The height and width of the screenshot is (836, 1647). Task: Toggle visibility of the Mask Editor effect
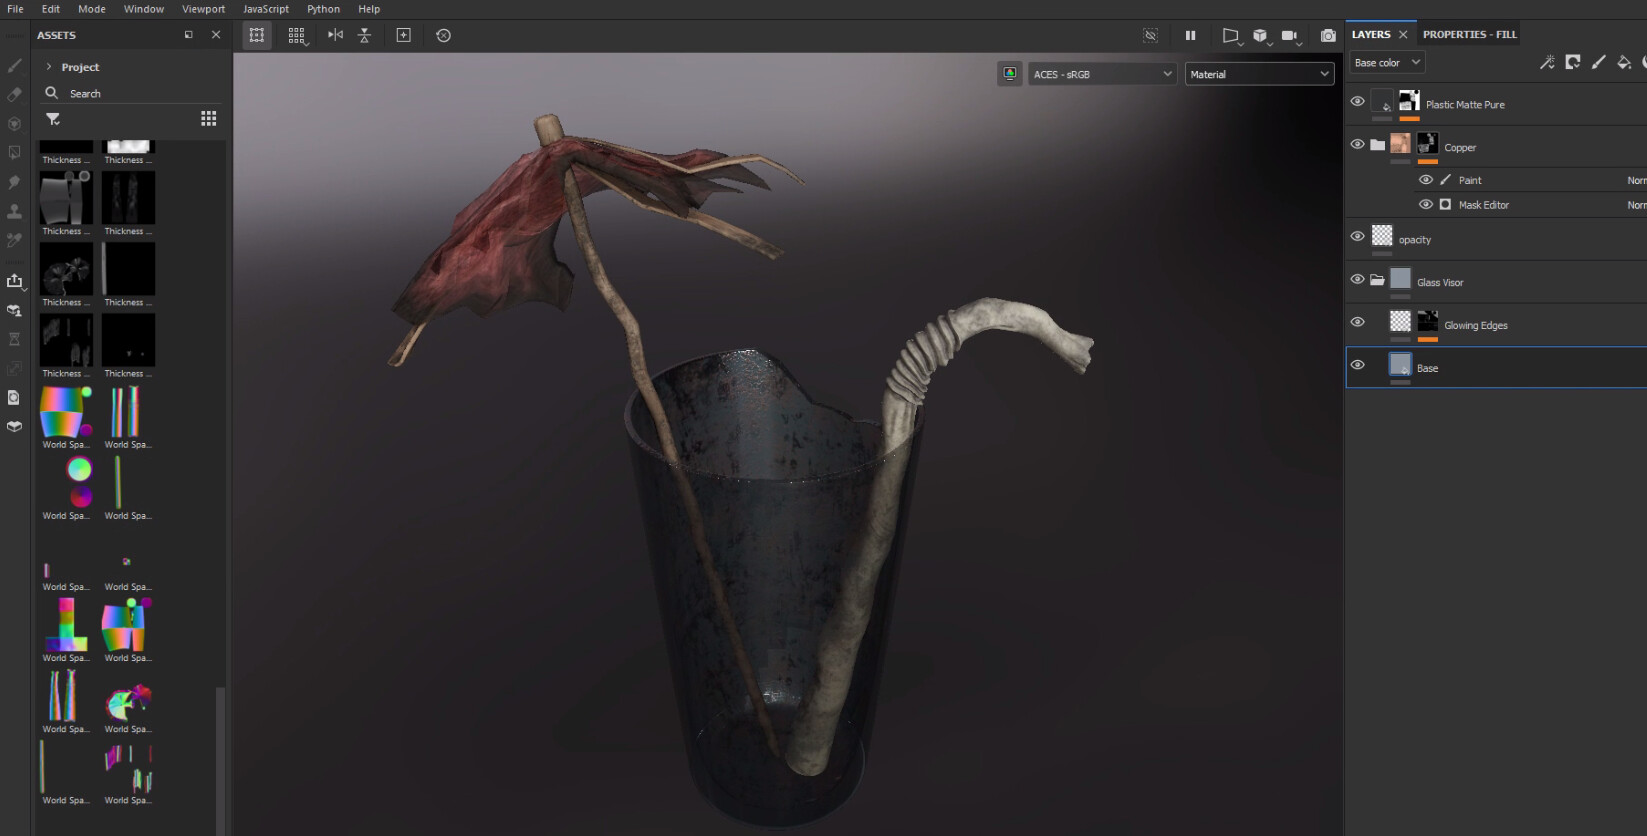[x=1426, y=204]
